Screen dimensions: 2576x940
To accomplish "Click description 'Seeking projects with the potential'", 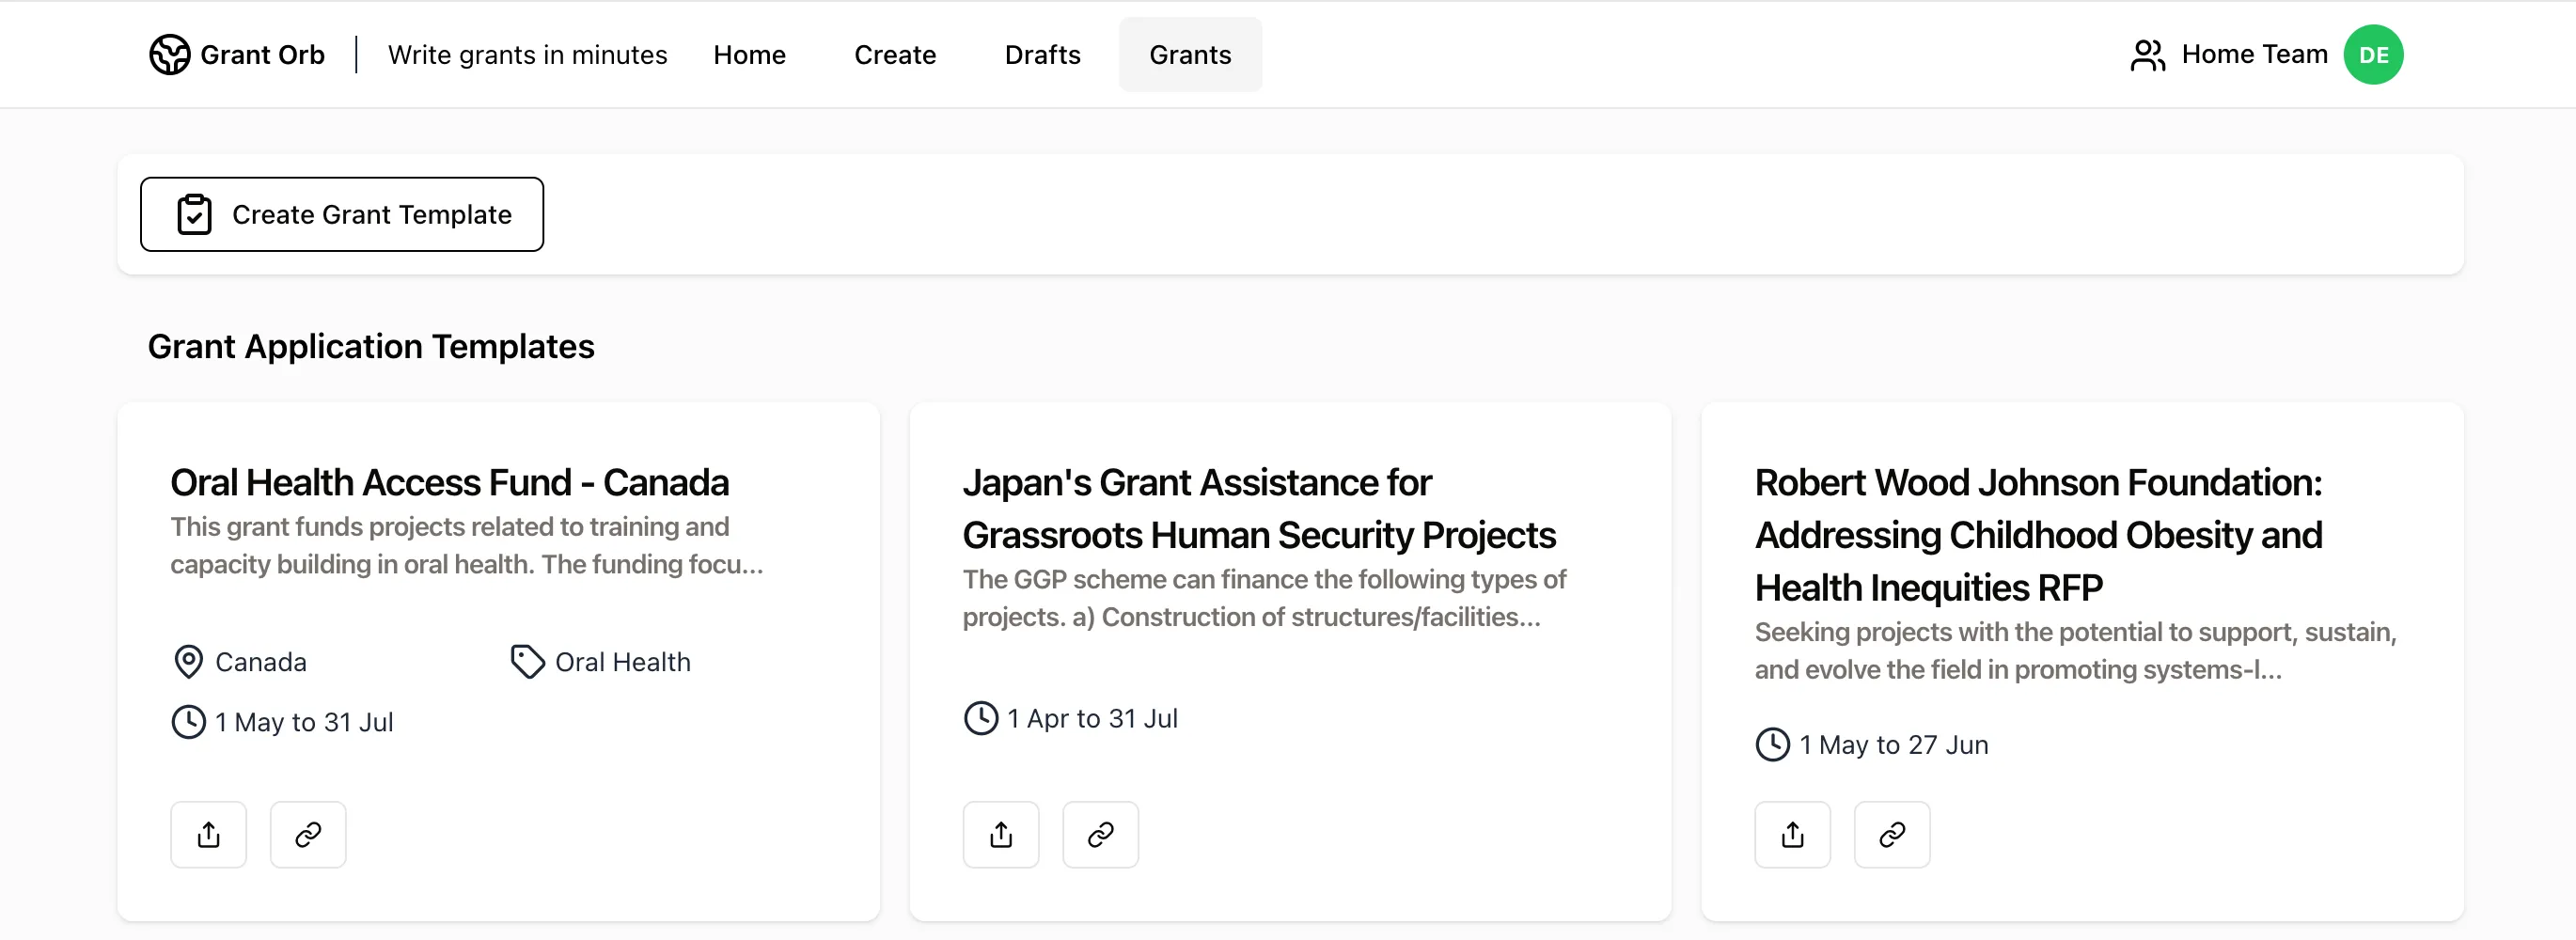I will [2076, 651].
